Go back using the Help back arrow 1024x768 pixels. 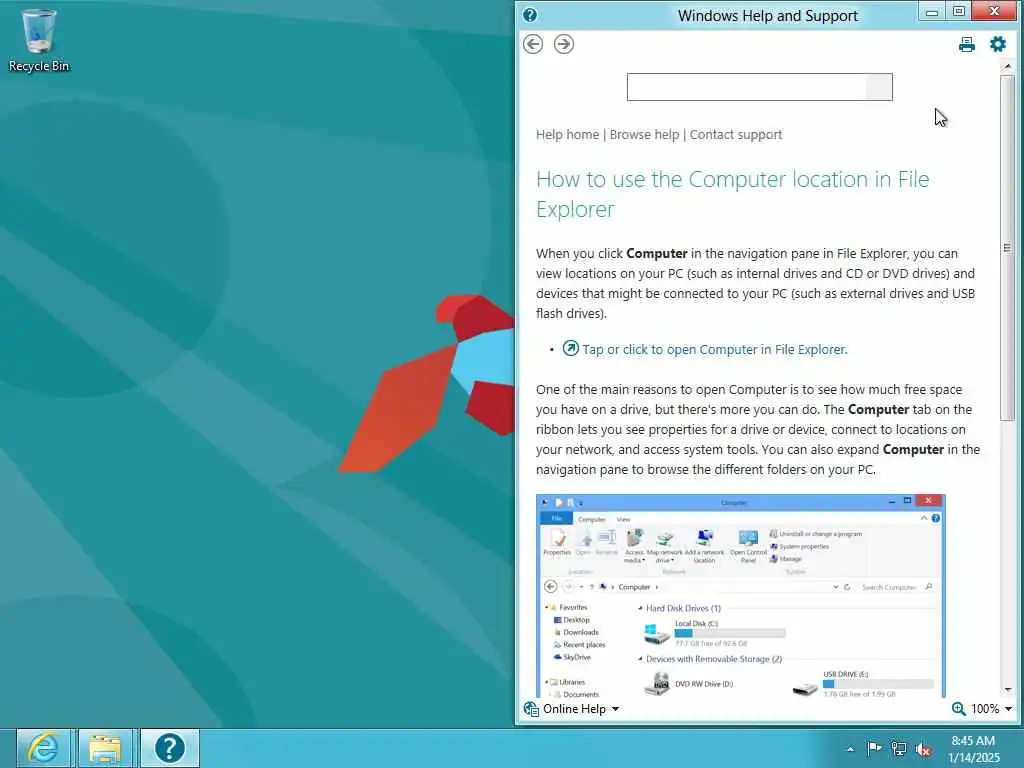point(533,44)
